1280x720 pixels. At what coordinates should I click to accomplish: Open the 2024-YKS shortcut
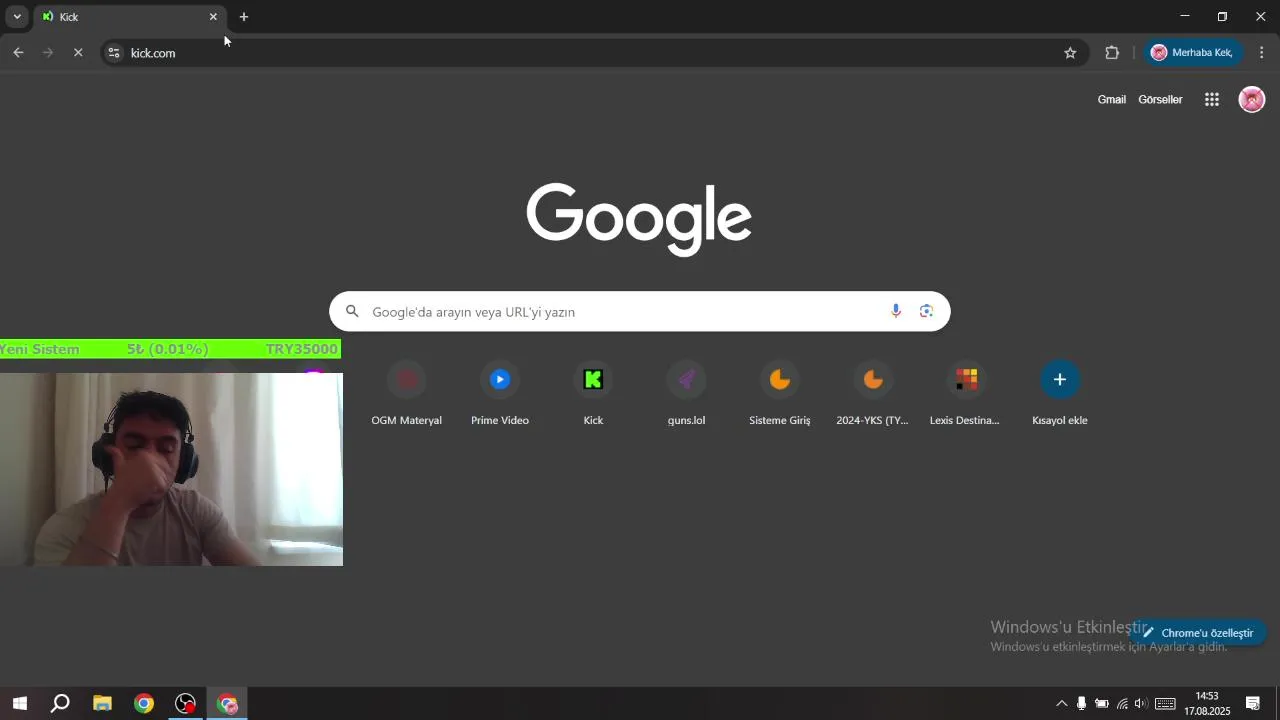click(x=872, y=395)
